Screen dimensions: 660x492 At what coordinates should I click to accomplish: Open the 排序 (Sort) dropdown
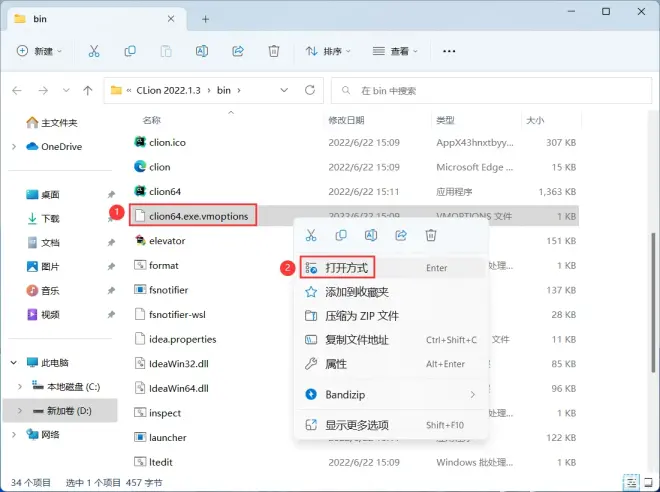[x=328, y=51]
